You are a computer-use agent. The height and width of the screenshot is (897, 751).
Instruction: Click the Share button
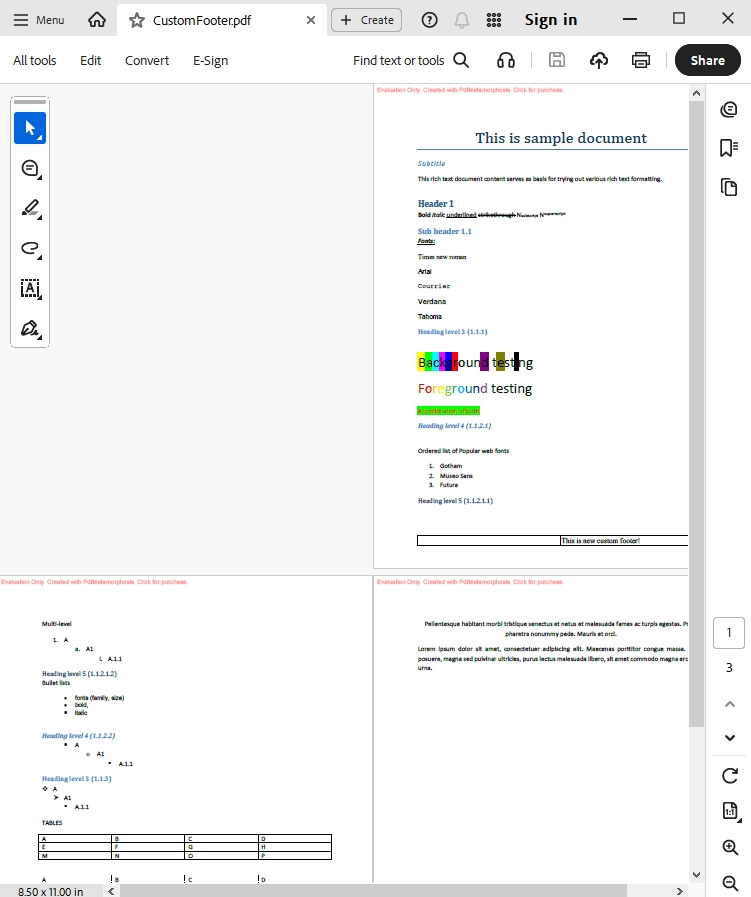[x=708, y=60]
